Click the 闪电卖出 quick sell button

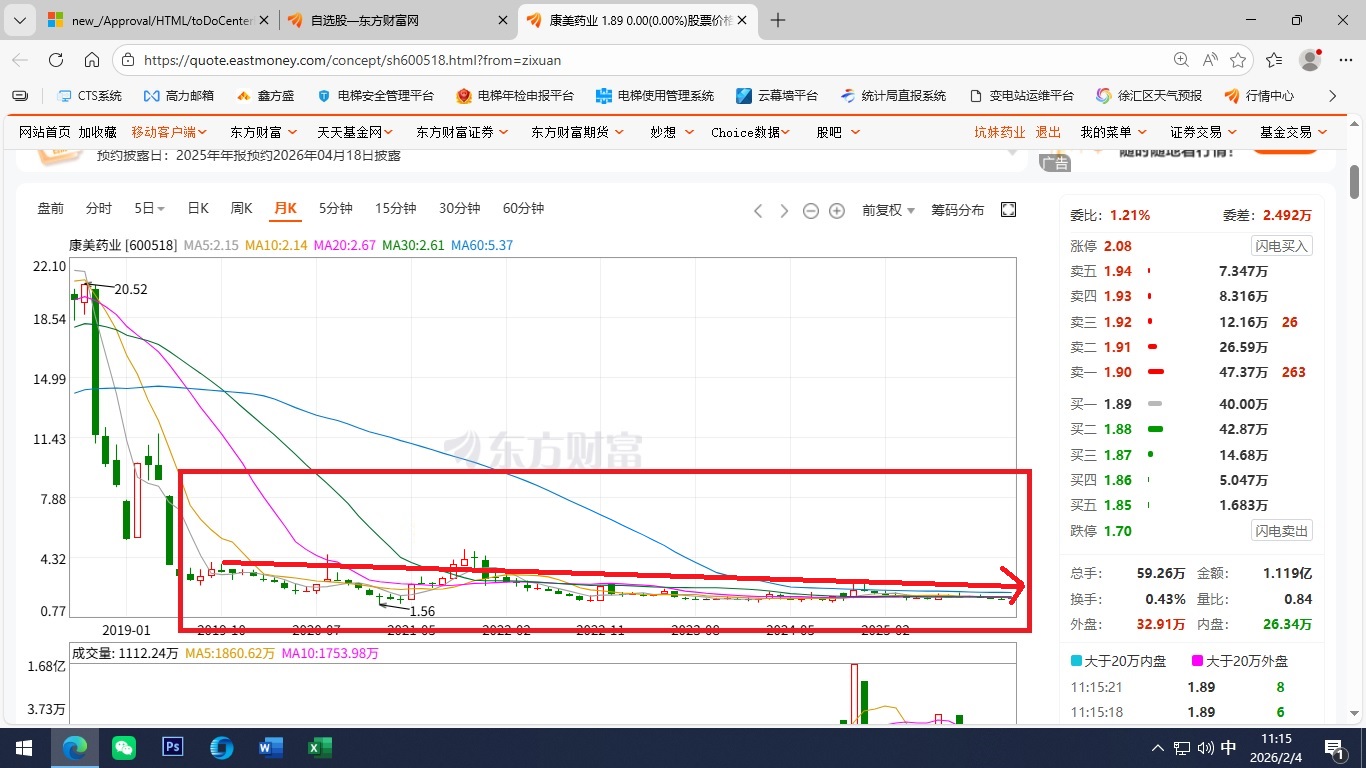pos(1282,531)
